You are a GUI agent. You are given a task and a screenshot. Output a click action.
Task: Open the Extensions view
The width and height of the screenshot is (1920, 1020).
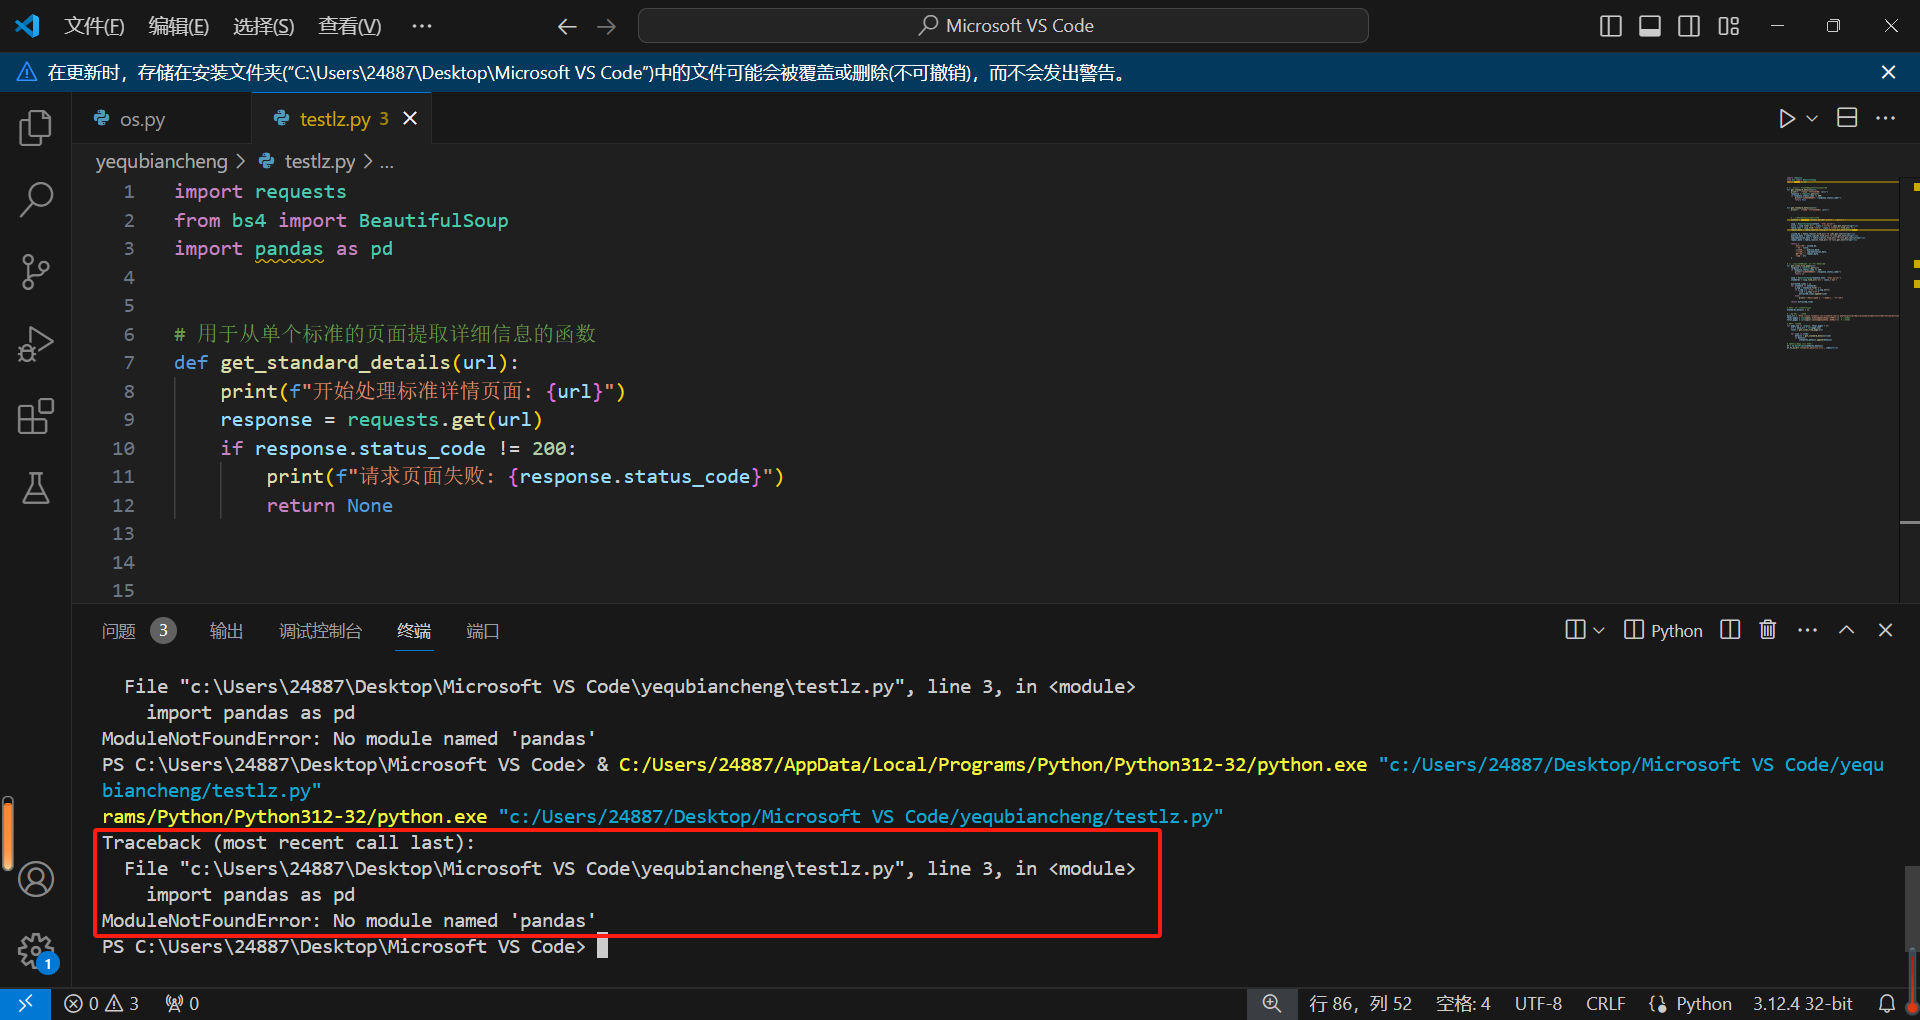(x=36, y=416)
